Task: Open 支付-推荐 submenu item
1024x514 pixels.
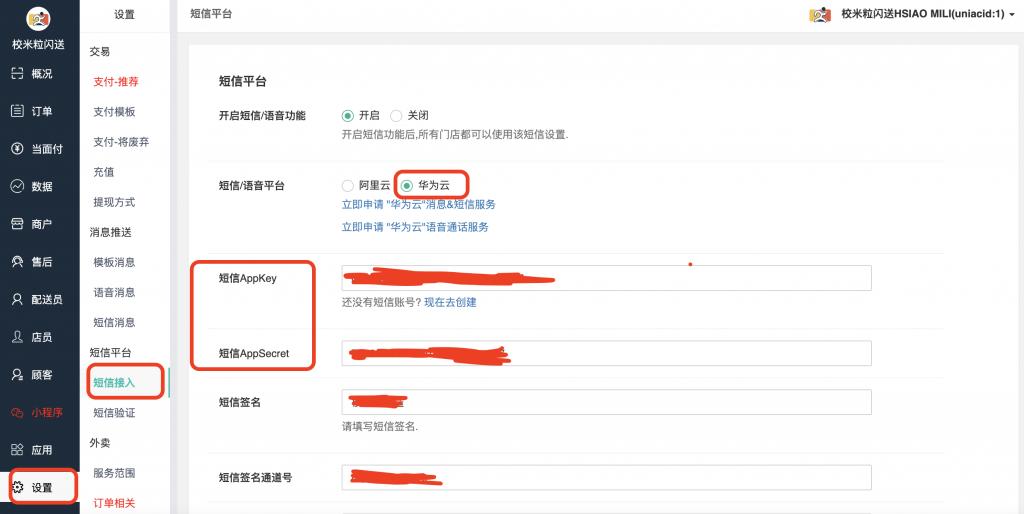Action: click(x=116, y=82)
